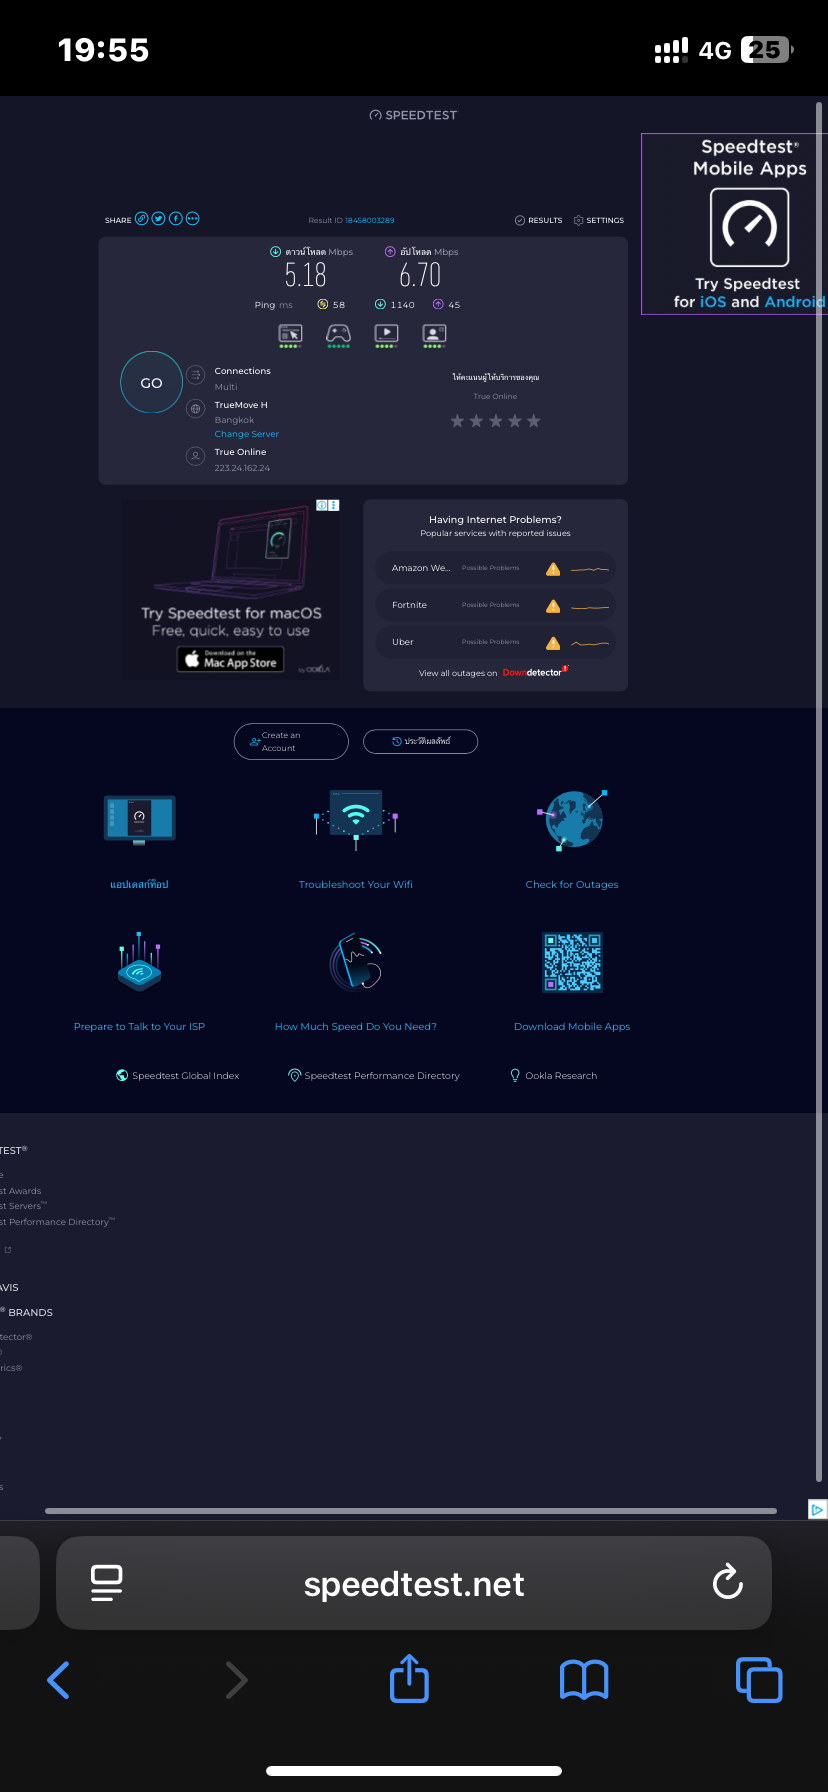Click the video streaming quality icon

coord(386,336)
